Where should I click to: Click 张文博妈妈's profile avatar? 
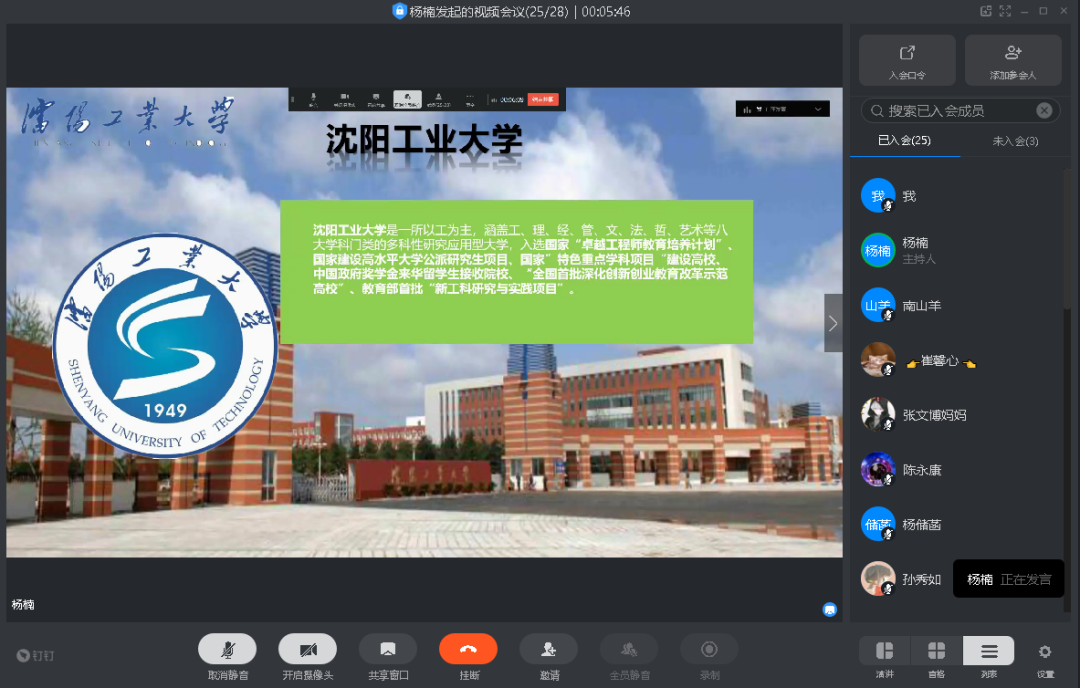[878, 415]
